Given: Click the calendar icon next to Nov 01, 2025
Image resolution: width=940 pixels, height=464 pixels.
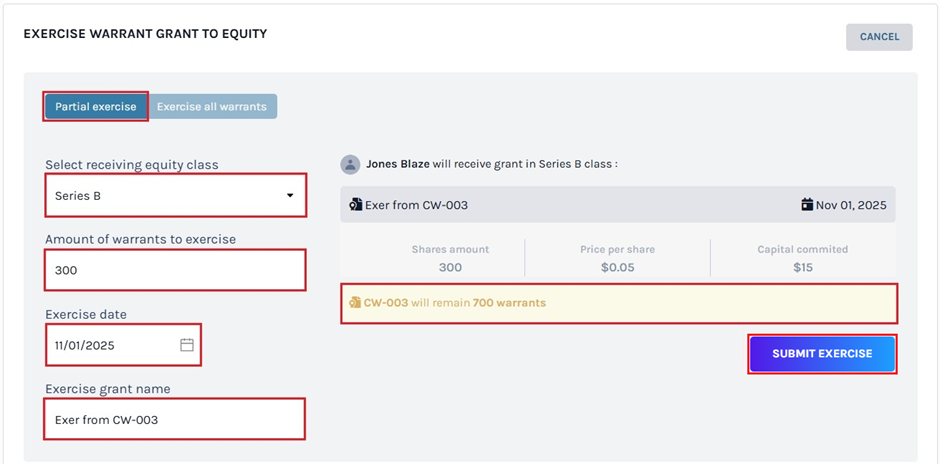Looking at the screenshot, I should click(807, 205).
